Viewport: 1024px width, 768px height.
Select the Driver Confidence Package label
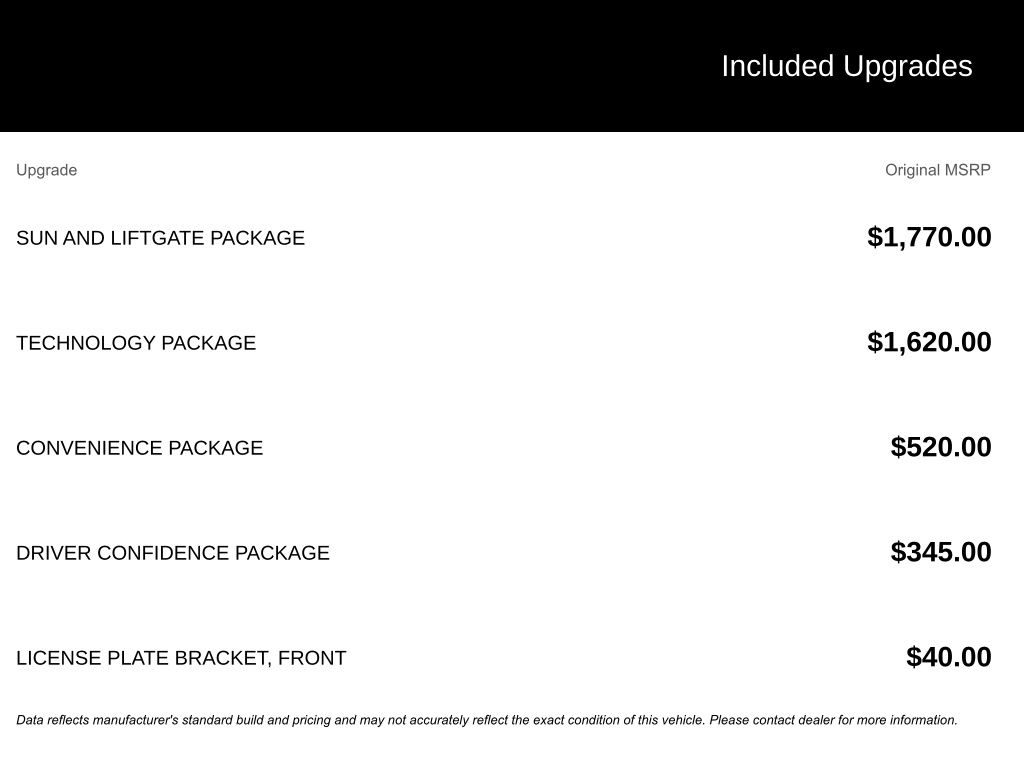(x=172, y=553)
